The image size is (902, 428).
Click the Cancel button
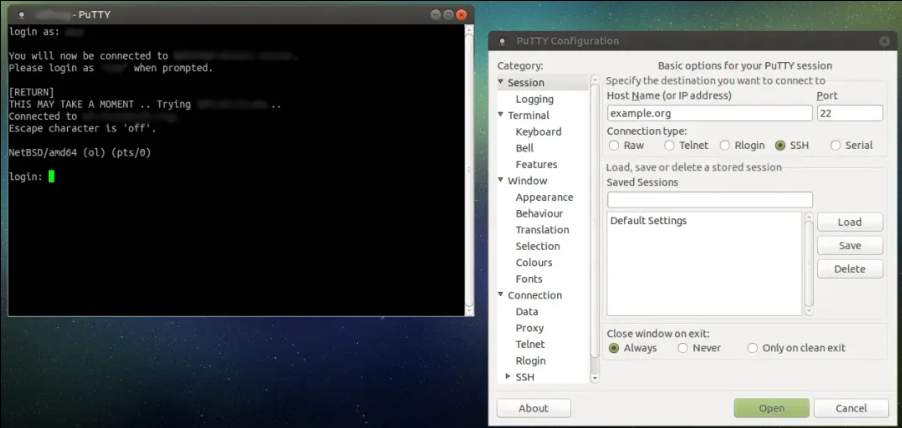pos(851,408)
